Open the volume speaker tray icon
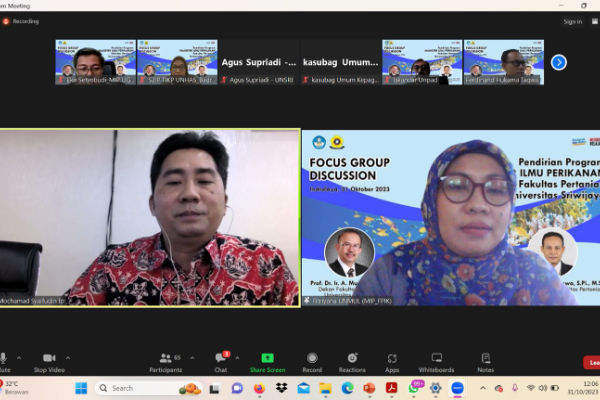 coord(543,388)
